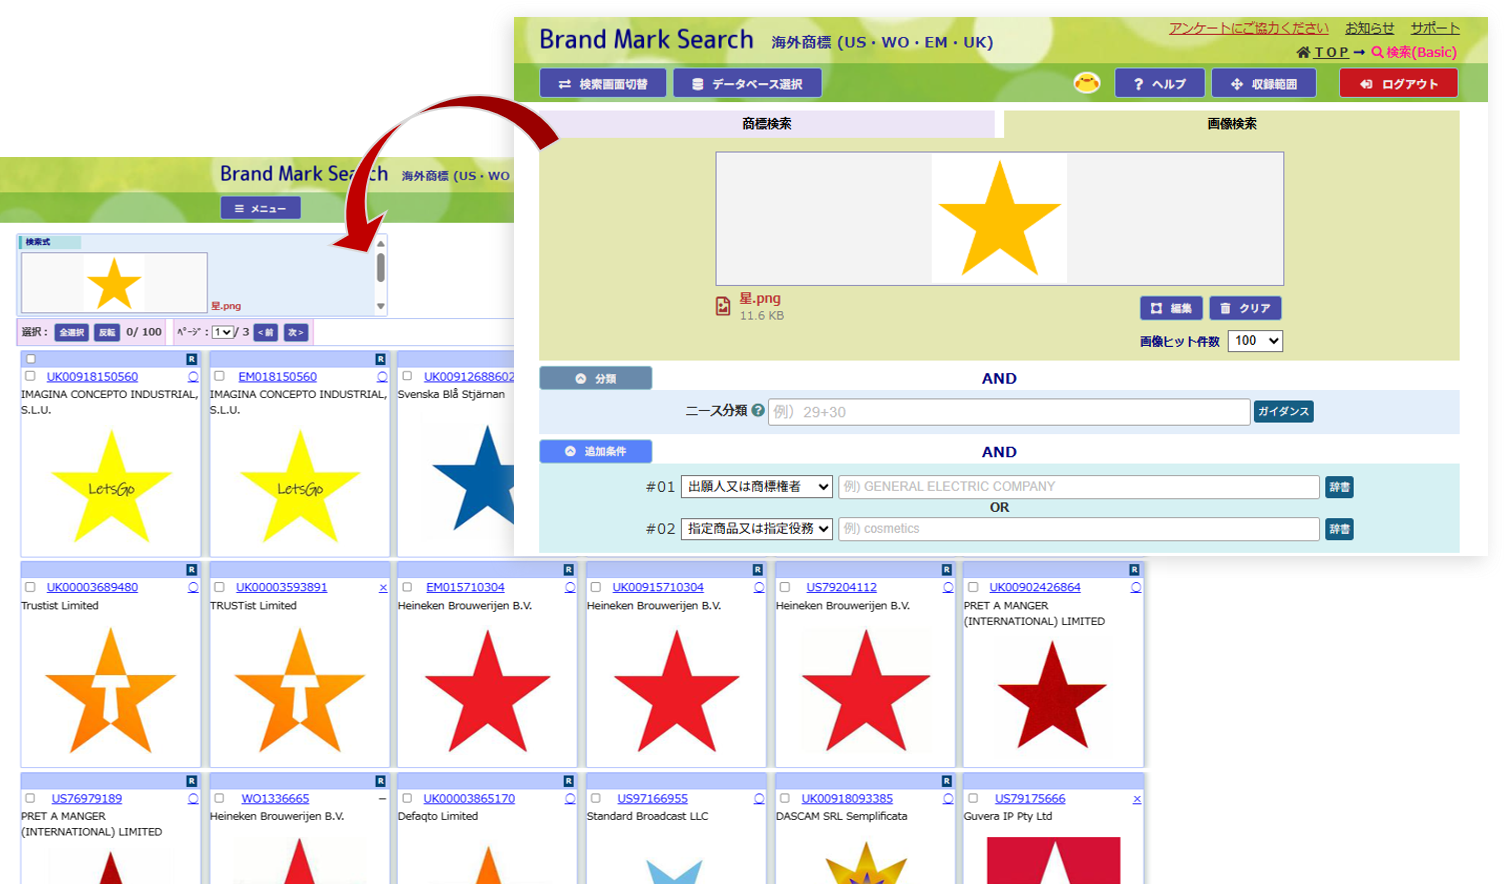Screen dimensions: 1505x884
Task: Click R badge on the EM018150560 card
Action: pos(380,359)
